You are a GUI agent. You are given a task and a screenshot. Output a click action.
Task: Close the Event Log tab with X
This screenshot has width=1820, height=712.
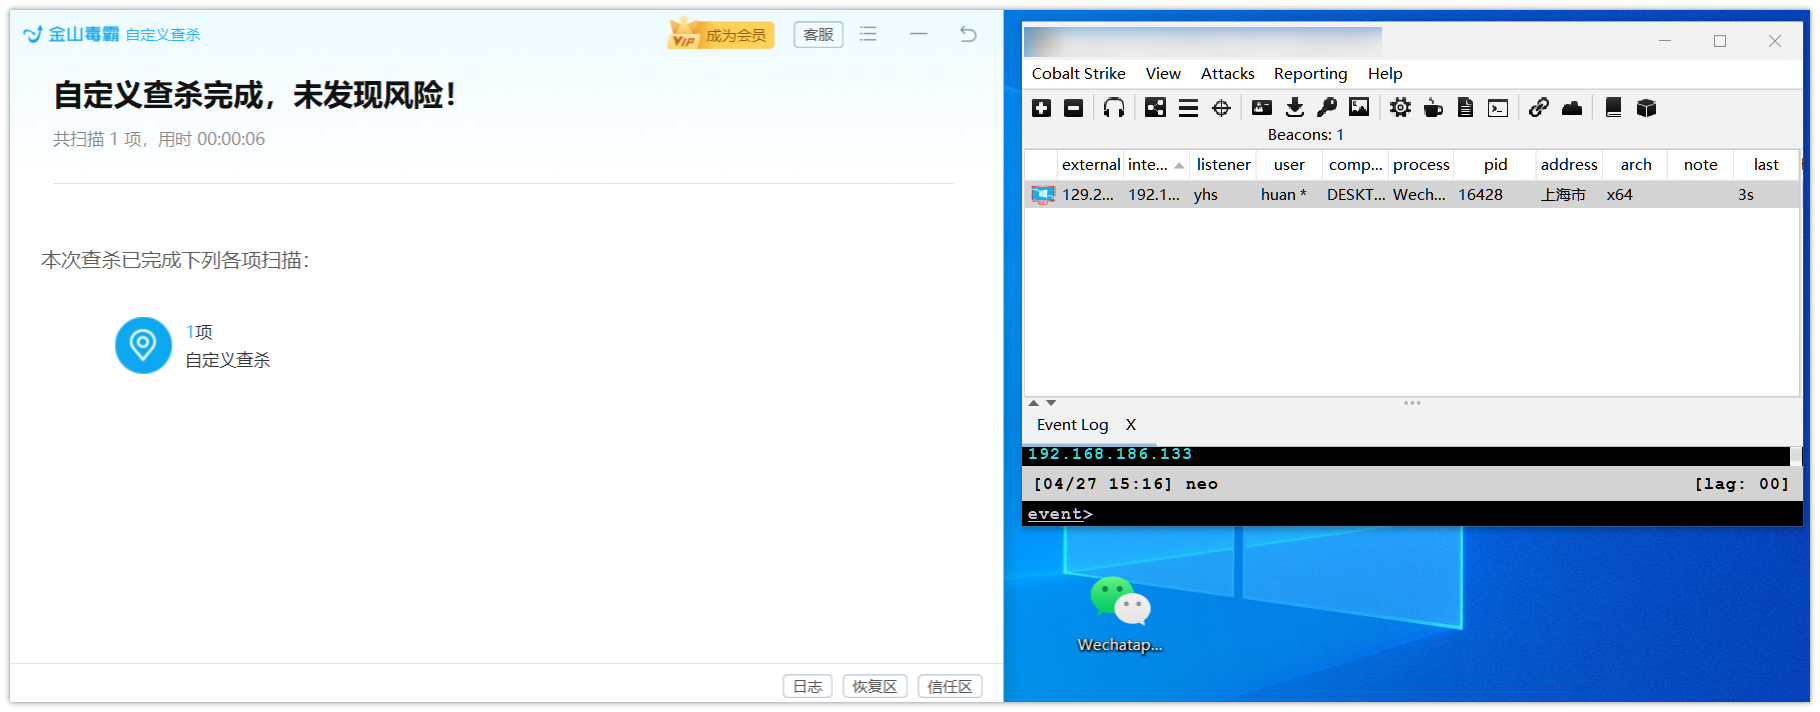coord(1131,424)
